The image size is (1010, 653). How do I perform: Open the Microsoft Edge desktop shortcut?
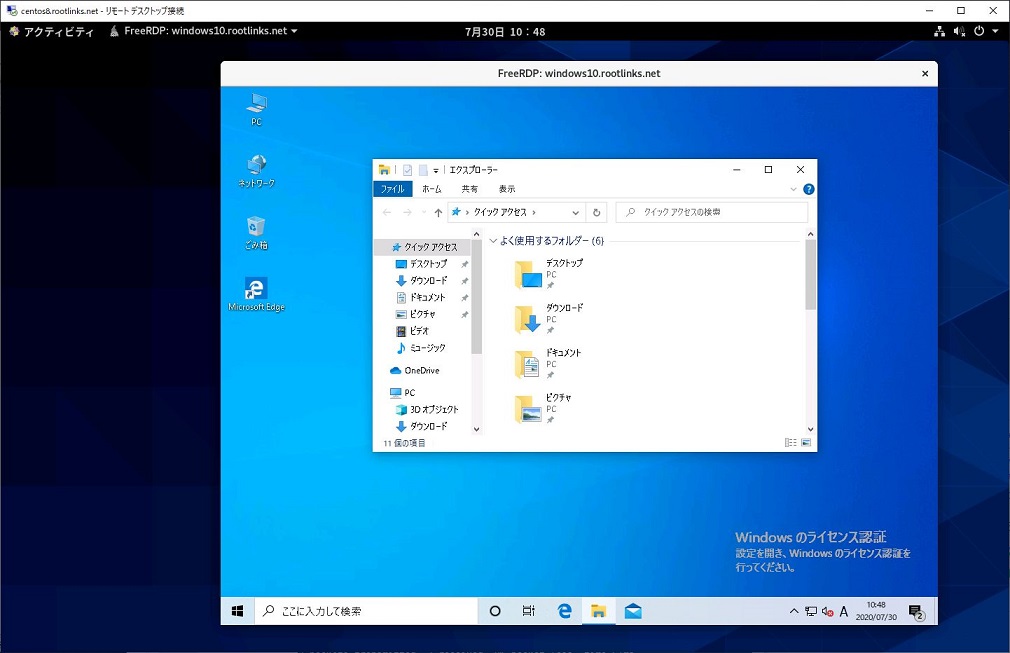256,291
